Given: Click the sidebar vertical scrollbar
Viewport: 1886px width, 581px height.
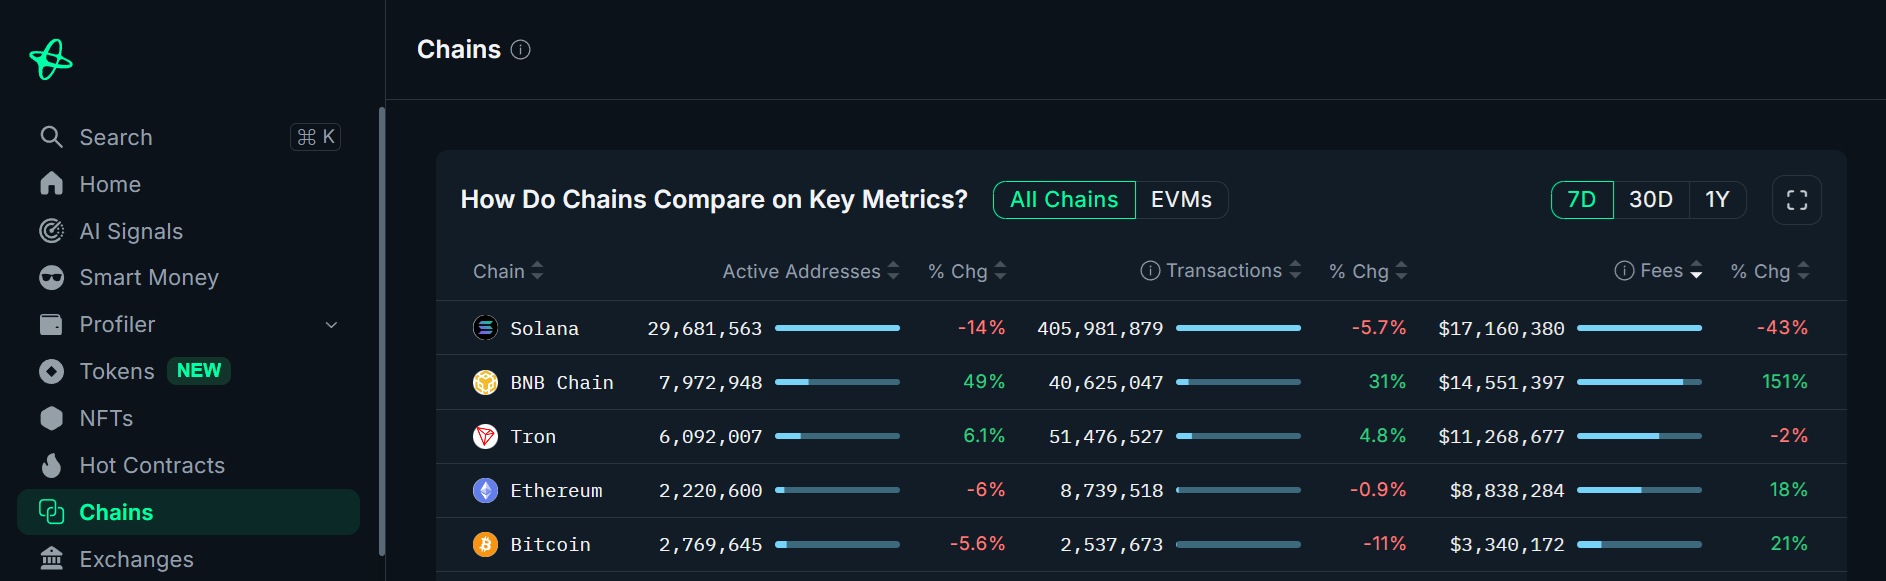Looking at the screenshot, I should [x=381, y=330].
